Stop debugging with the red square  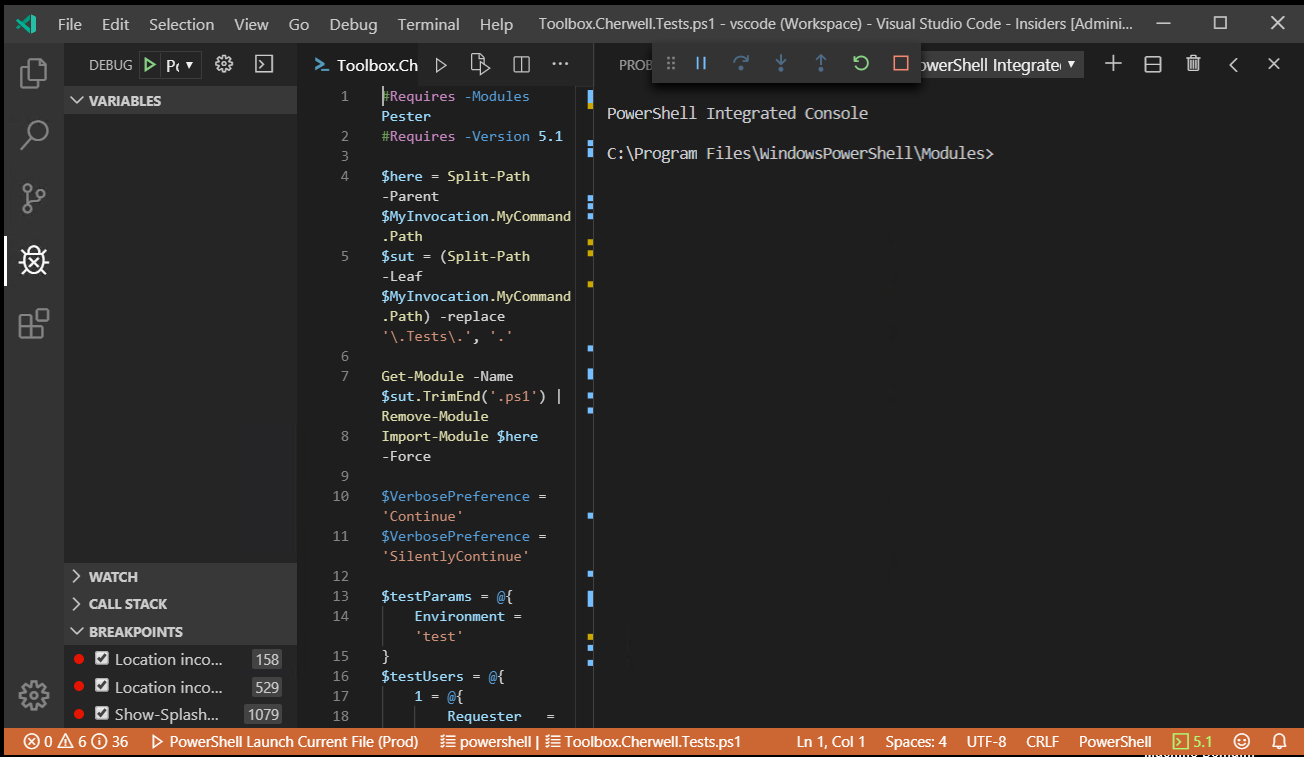[901, 63]
